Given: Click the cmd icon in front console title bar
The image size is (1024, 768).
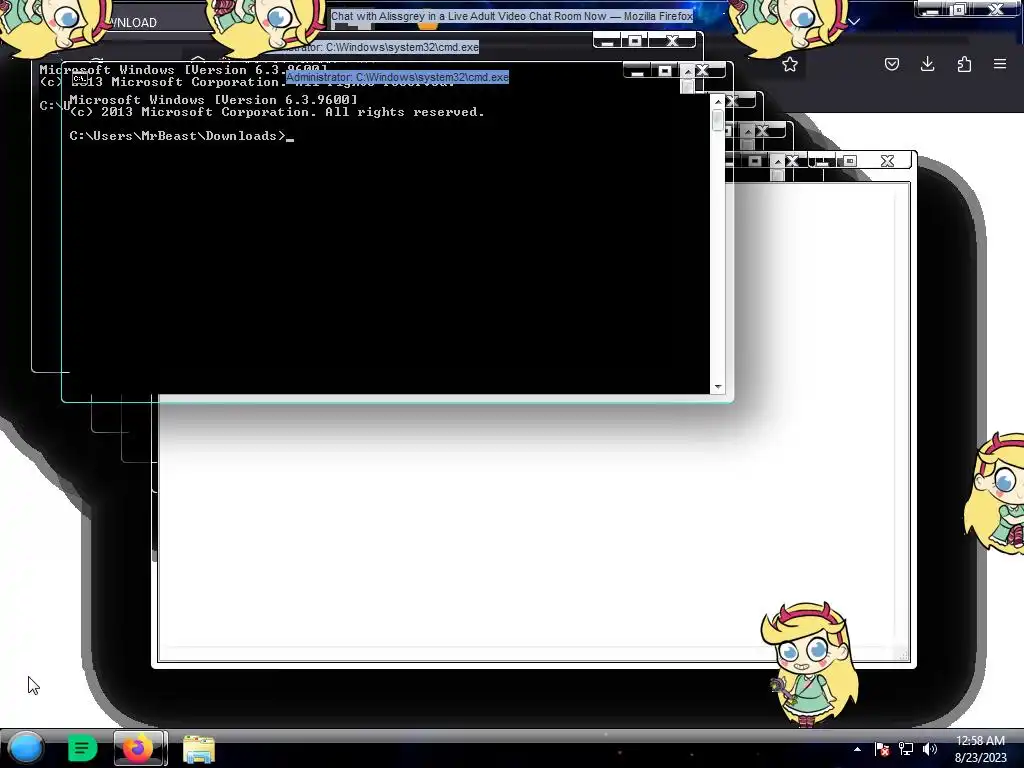Looking at the screenshot, I should (x=80, y=78).
